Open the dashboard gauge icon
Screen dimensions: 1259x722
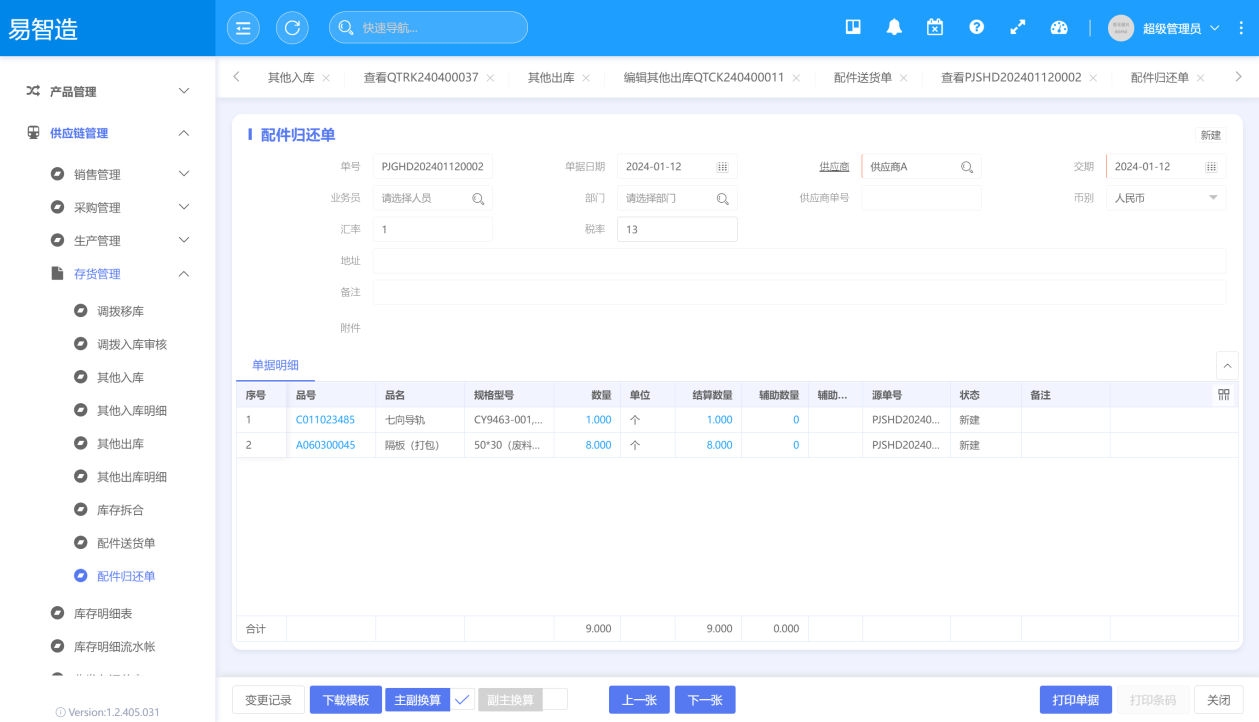[1059, 28]
